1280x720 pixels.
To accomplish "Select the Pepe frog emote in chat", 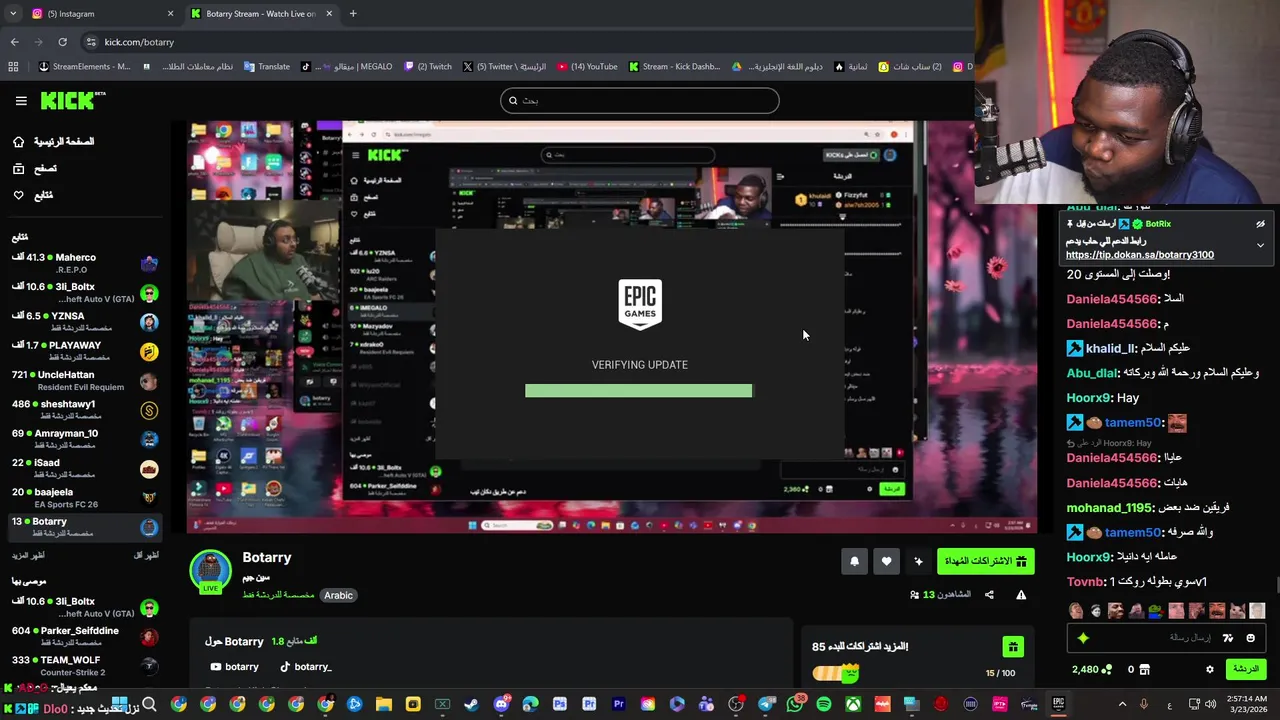I will coord(1156,611).
